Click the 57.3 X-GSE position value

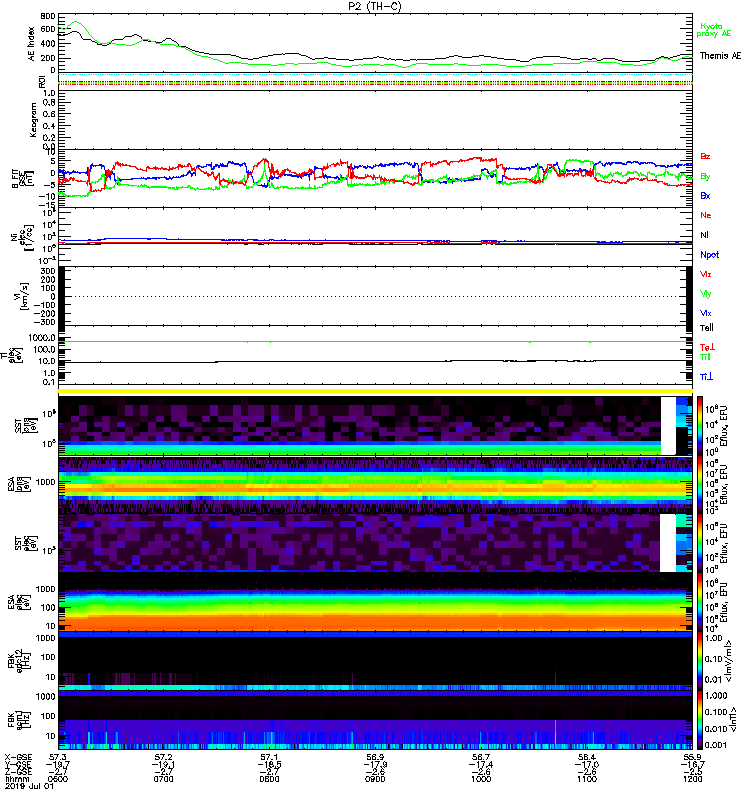(58, 757)
